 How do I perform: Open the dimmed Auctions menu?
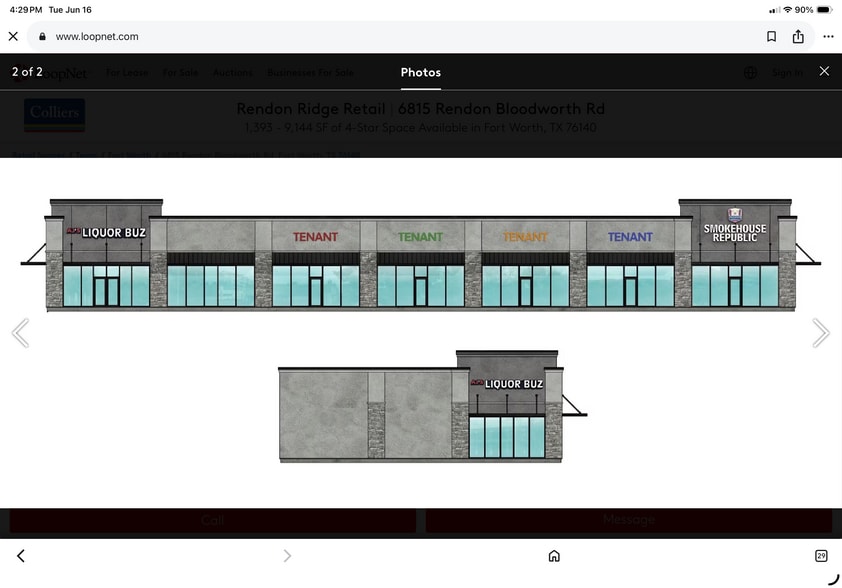[233, 72]
